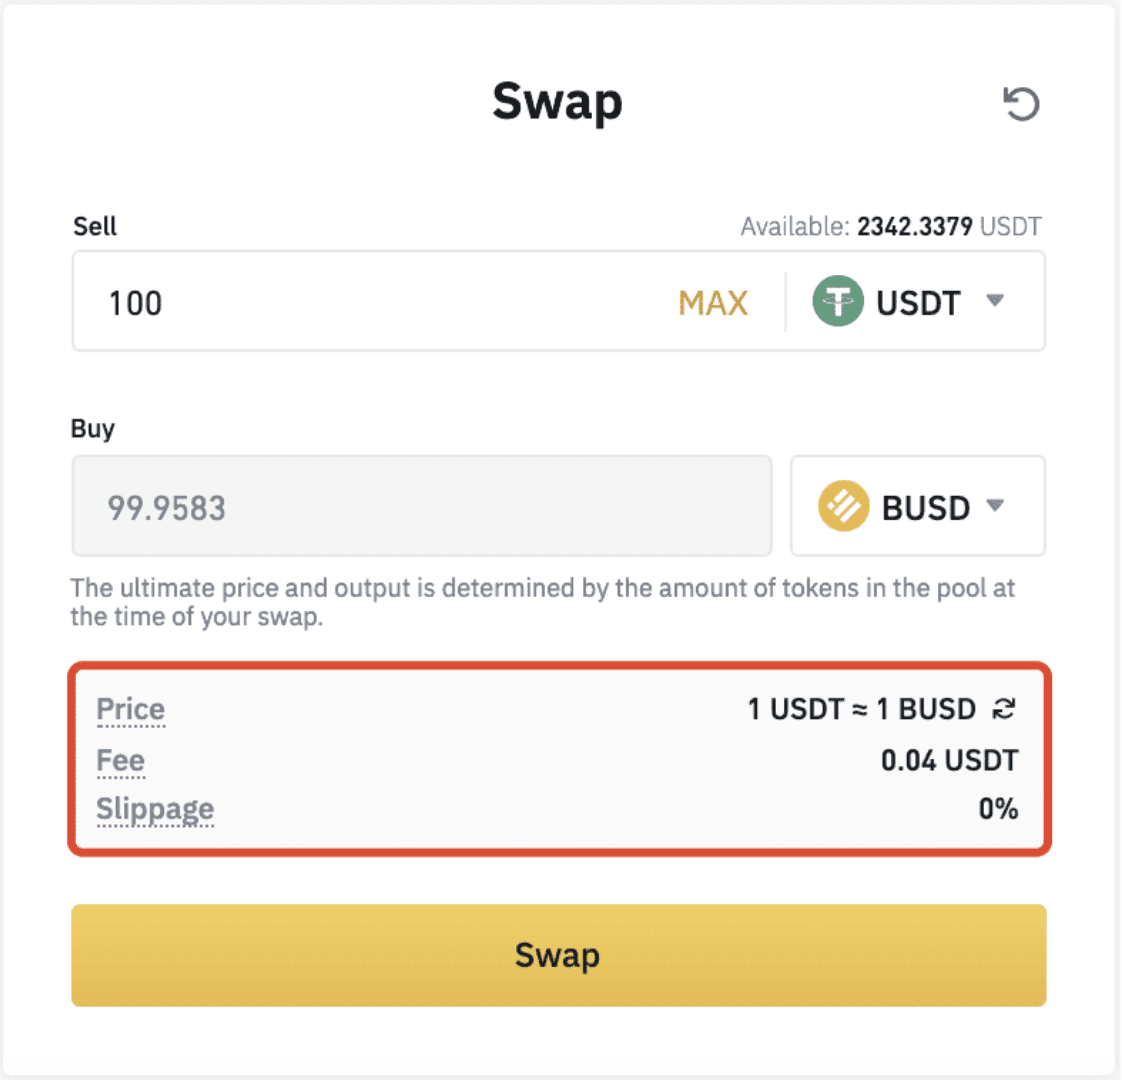Image resolution: width=1122 pixels, height=1080 pixels.
Task: Expand the BUSD buy currency dropdown arrow
Action: [995, 505]
